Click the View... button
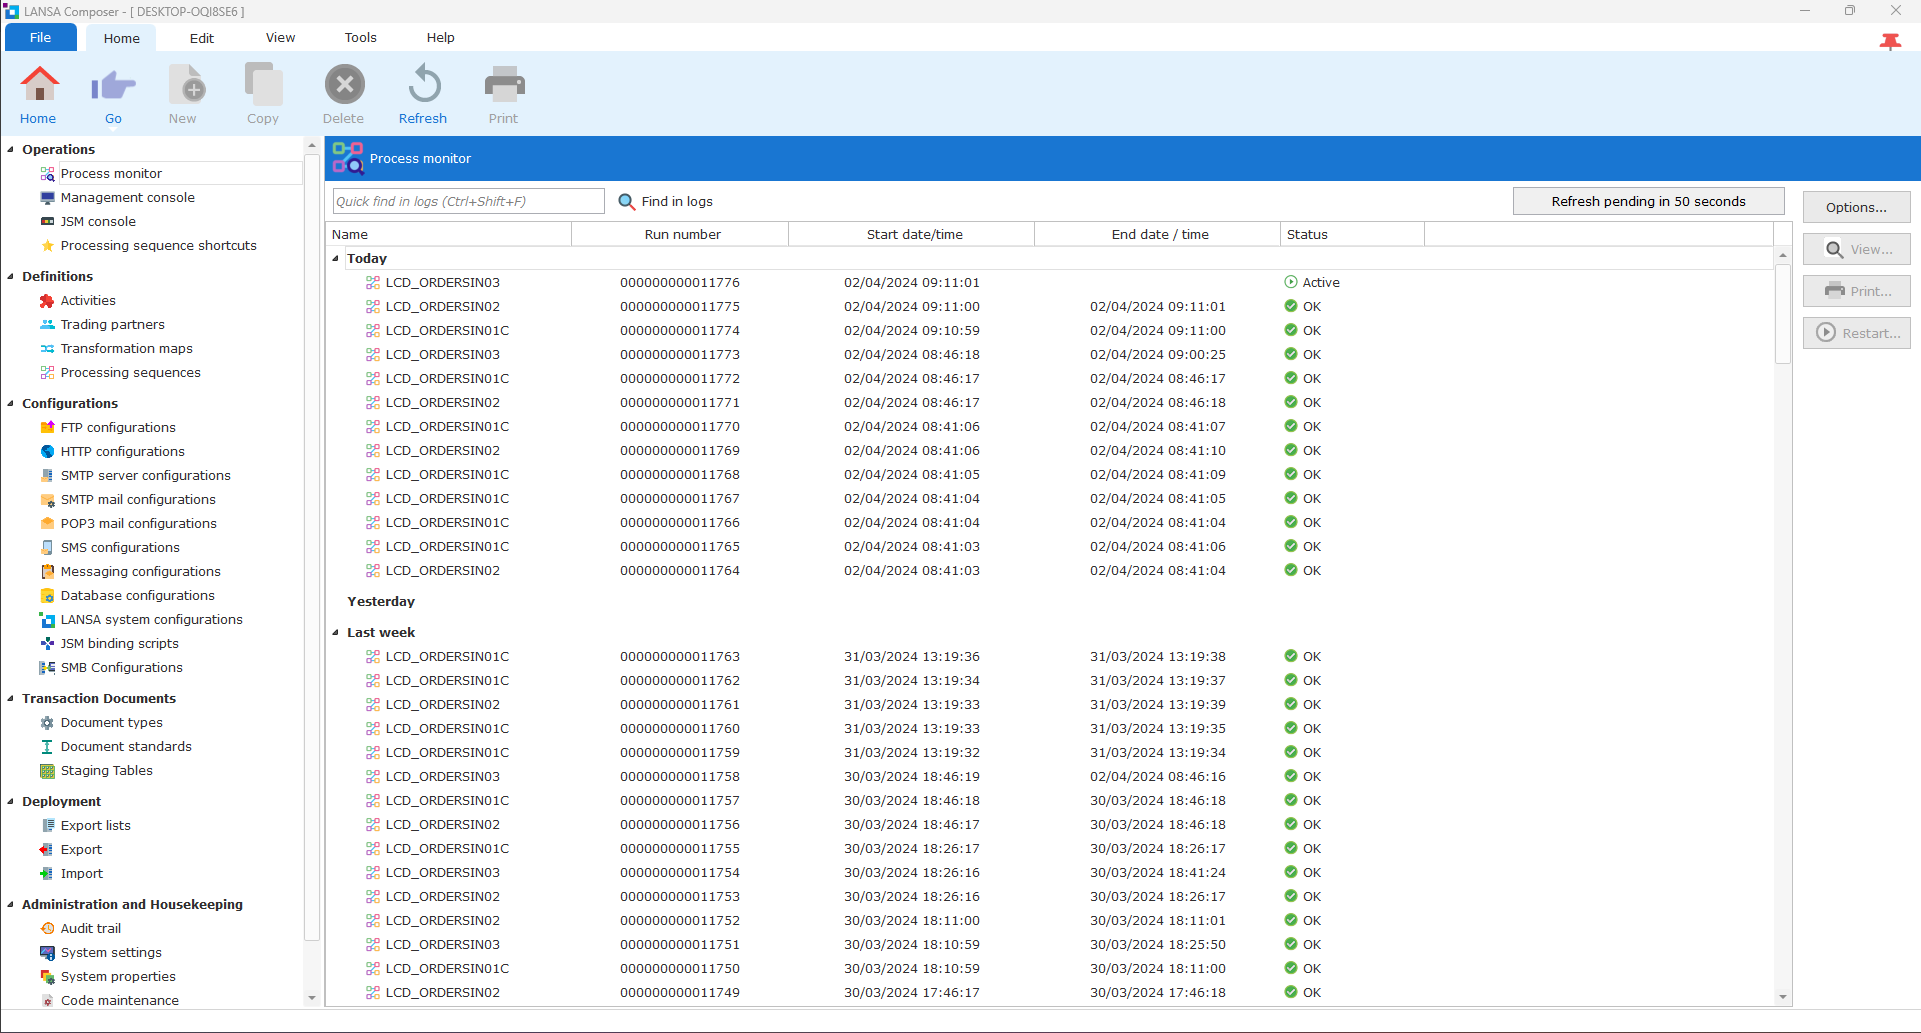1921x1033 pixels. point(1856,249)
